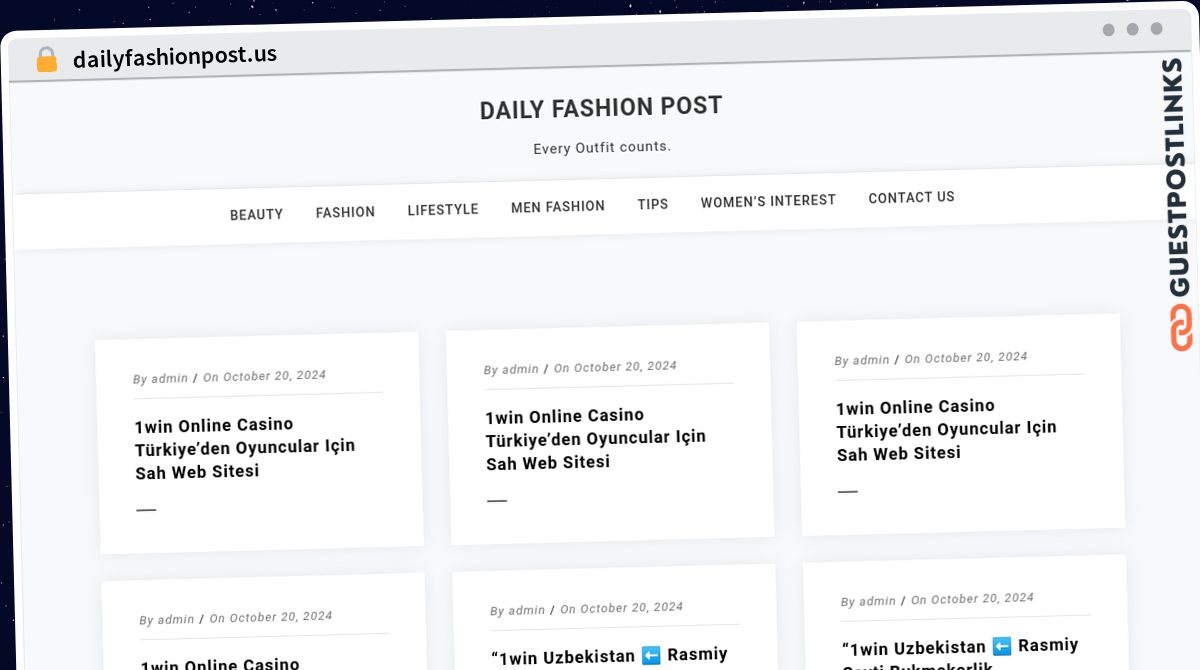
Task: Go to the Lifestyle category
Action: pyautogui.click(x=443, y=210)
